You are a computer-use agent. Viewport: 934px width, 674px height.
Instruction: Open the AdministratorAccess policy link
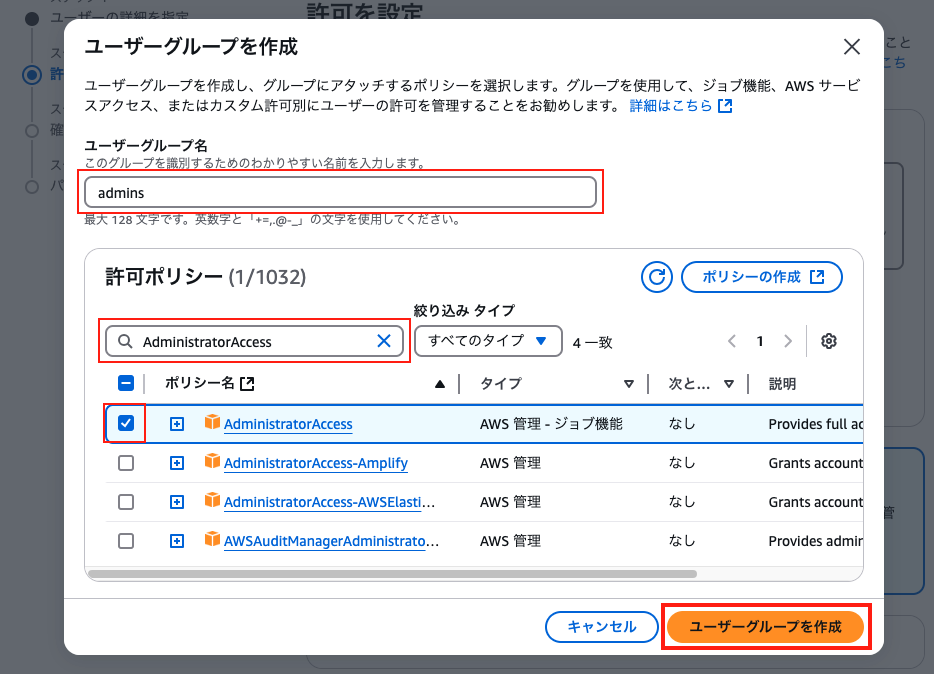pos(288,424)
